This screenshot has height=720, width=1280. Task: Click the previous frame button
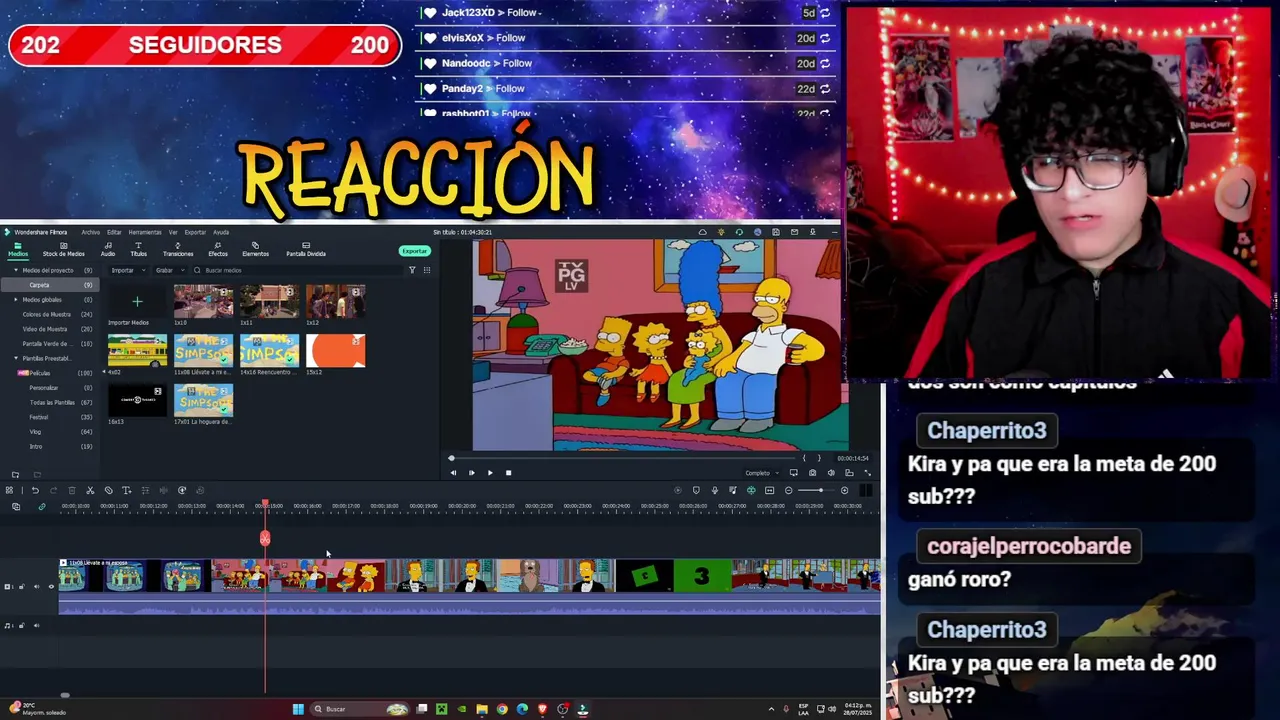pyautogui.click(x=453, y=473)
